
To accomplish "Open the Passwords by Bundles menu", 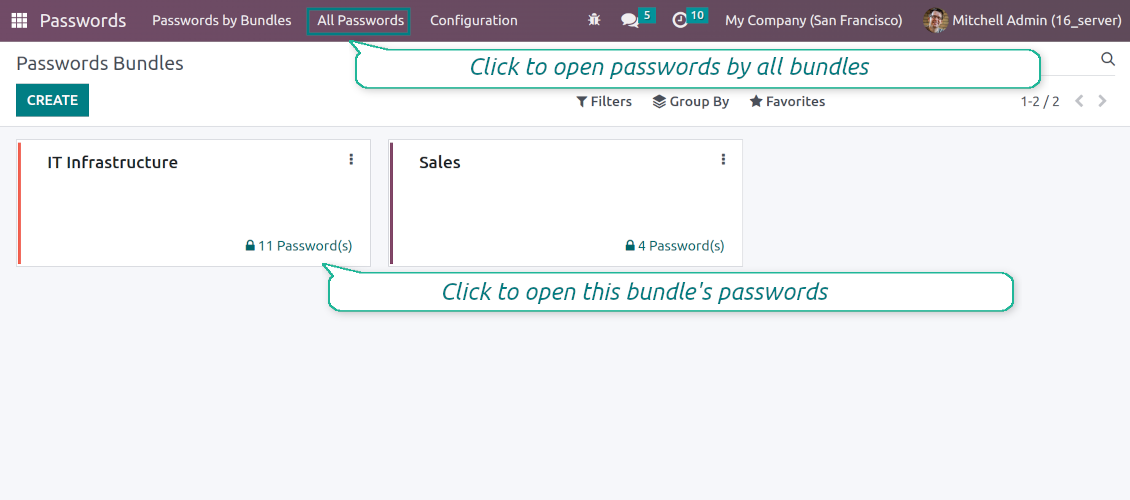I will pos(222,20).
